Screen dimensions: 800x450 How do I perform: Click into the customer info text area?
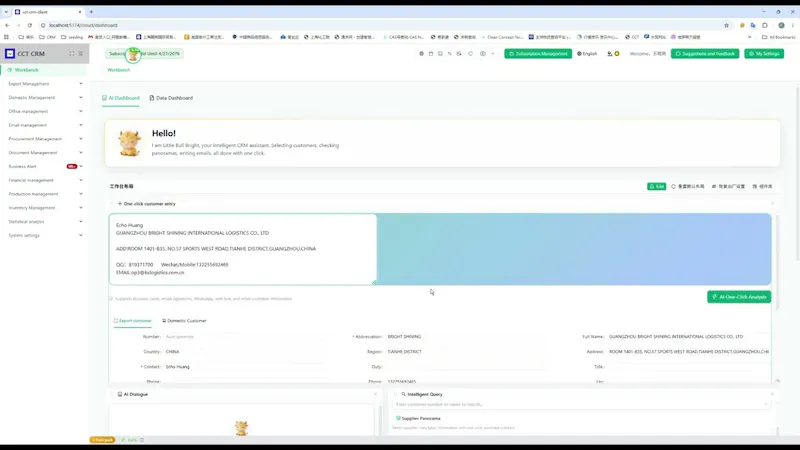tap(243, 249)
